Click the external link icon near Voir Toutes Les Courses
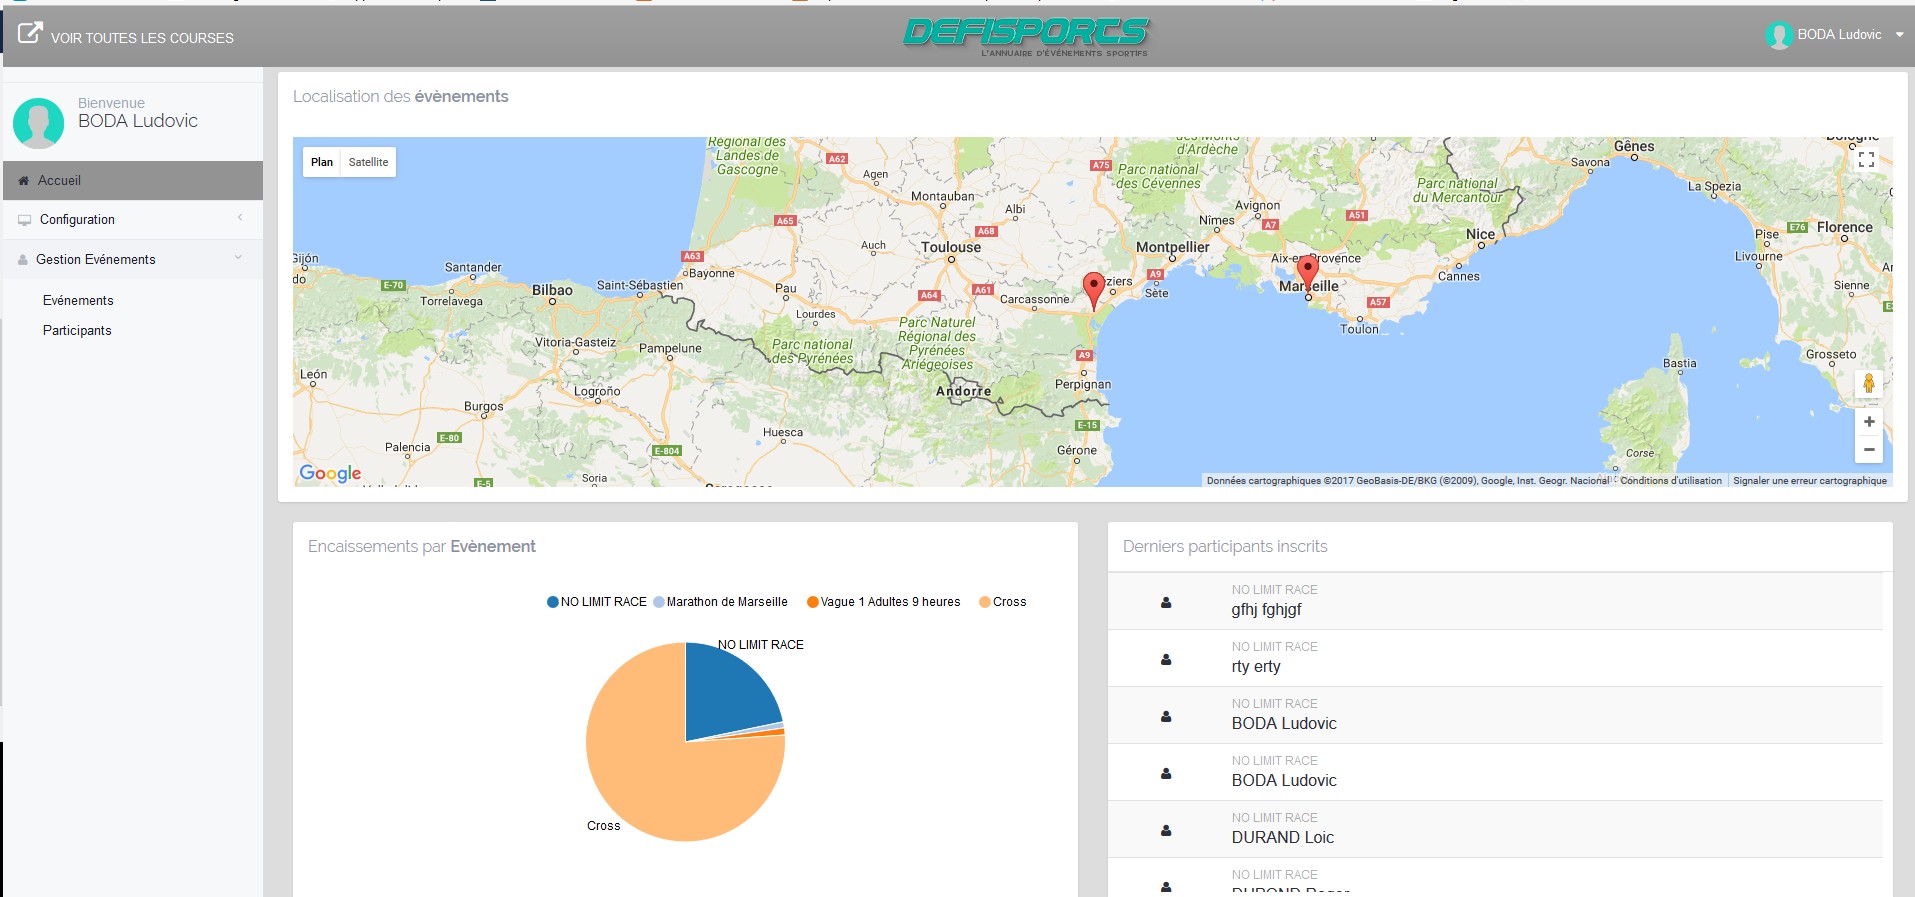The image size is (1915, 897). (x=30, y=33)
